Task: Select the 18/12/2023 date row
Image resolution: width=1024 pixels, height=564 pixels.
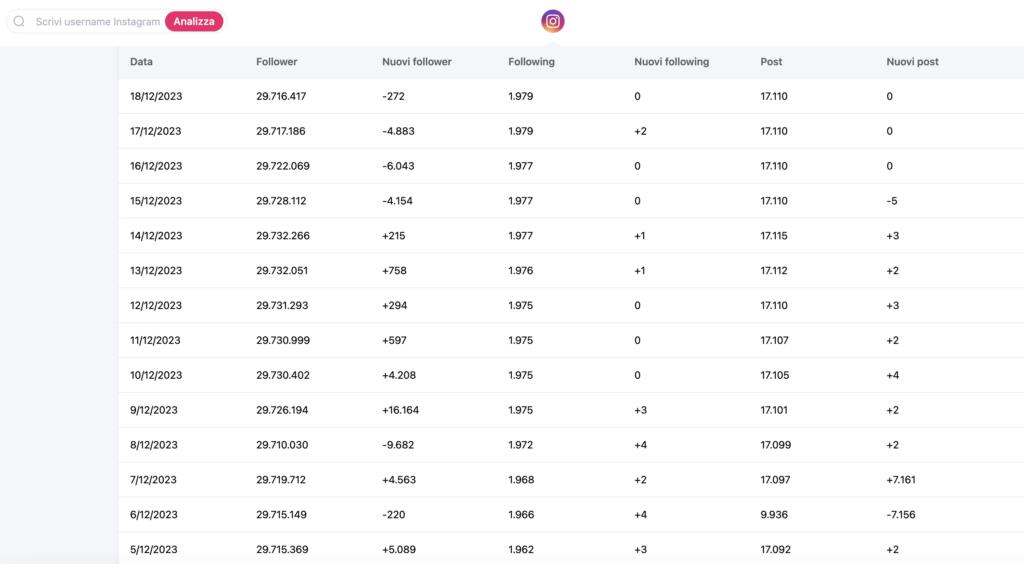Action: coord(156,97)
